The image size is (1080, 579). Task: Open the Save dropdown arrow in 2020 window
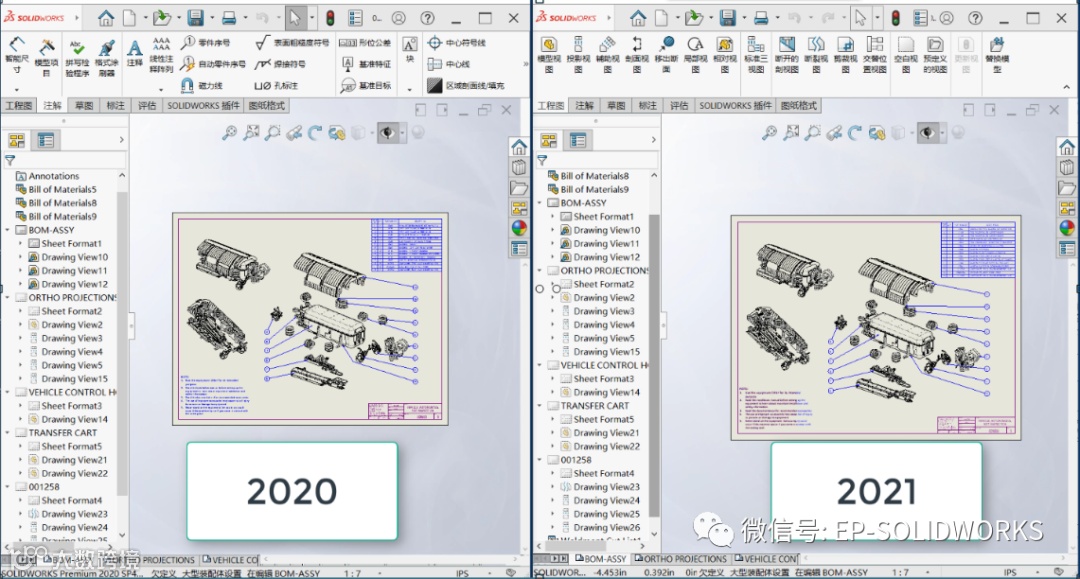click(211, 19)
